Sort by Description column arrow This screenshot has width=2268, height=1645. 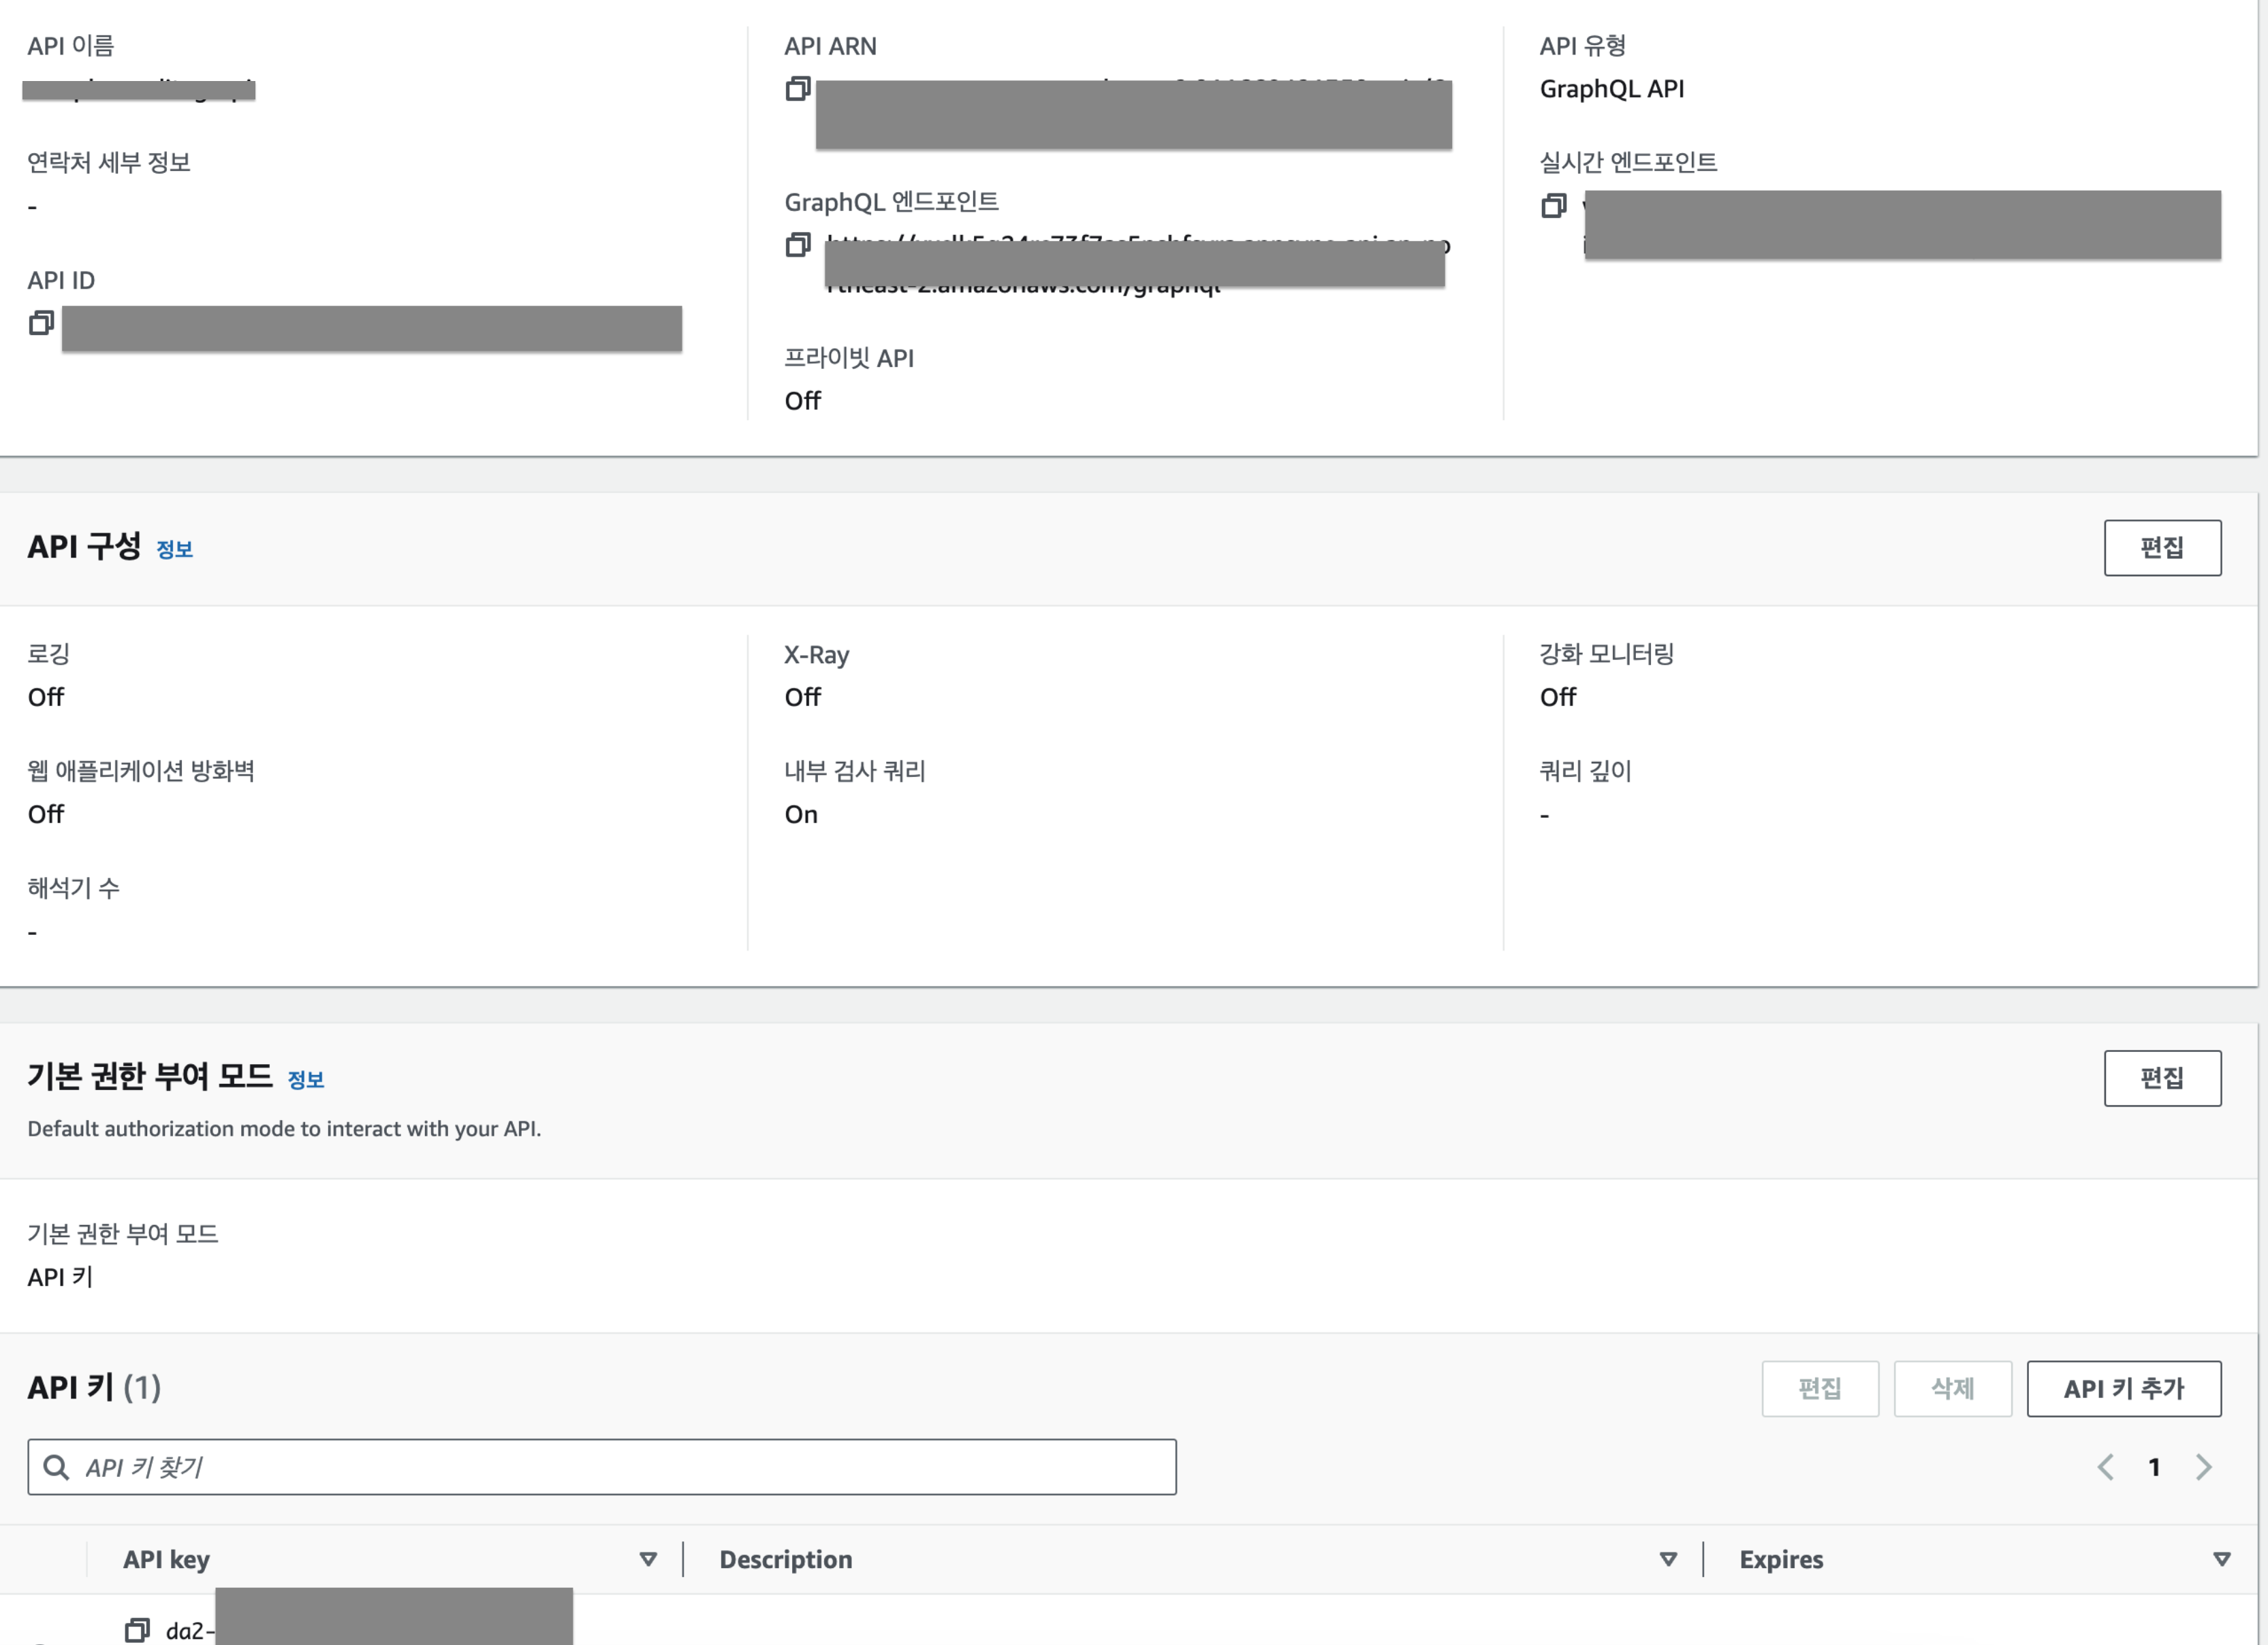click(1668, 1559)
